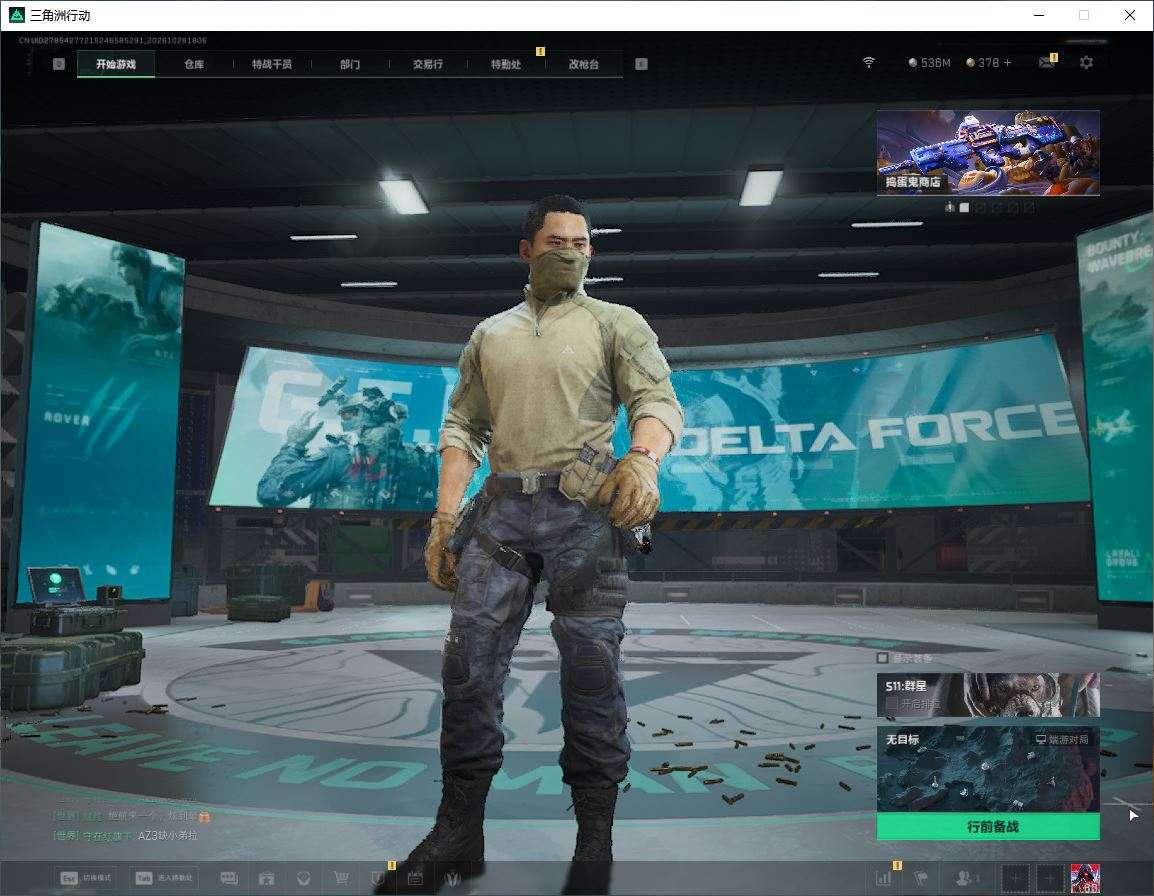Viewport: 1154px width, 896px height.
Task: Toggle the 显示装备 checkbox
Action: 882,657
